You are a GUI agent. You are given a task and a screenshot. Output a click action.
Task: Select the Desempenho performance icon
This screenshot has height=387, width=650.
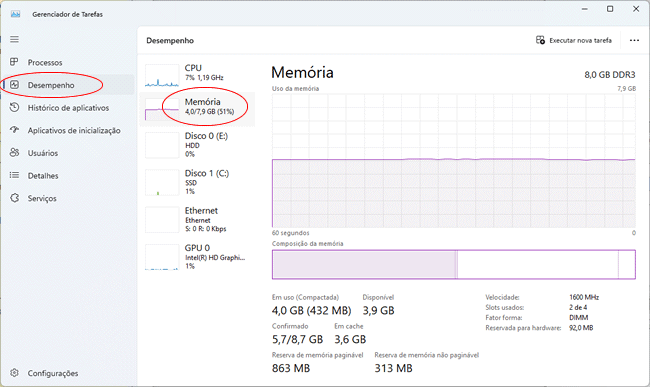coord(15,85)
